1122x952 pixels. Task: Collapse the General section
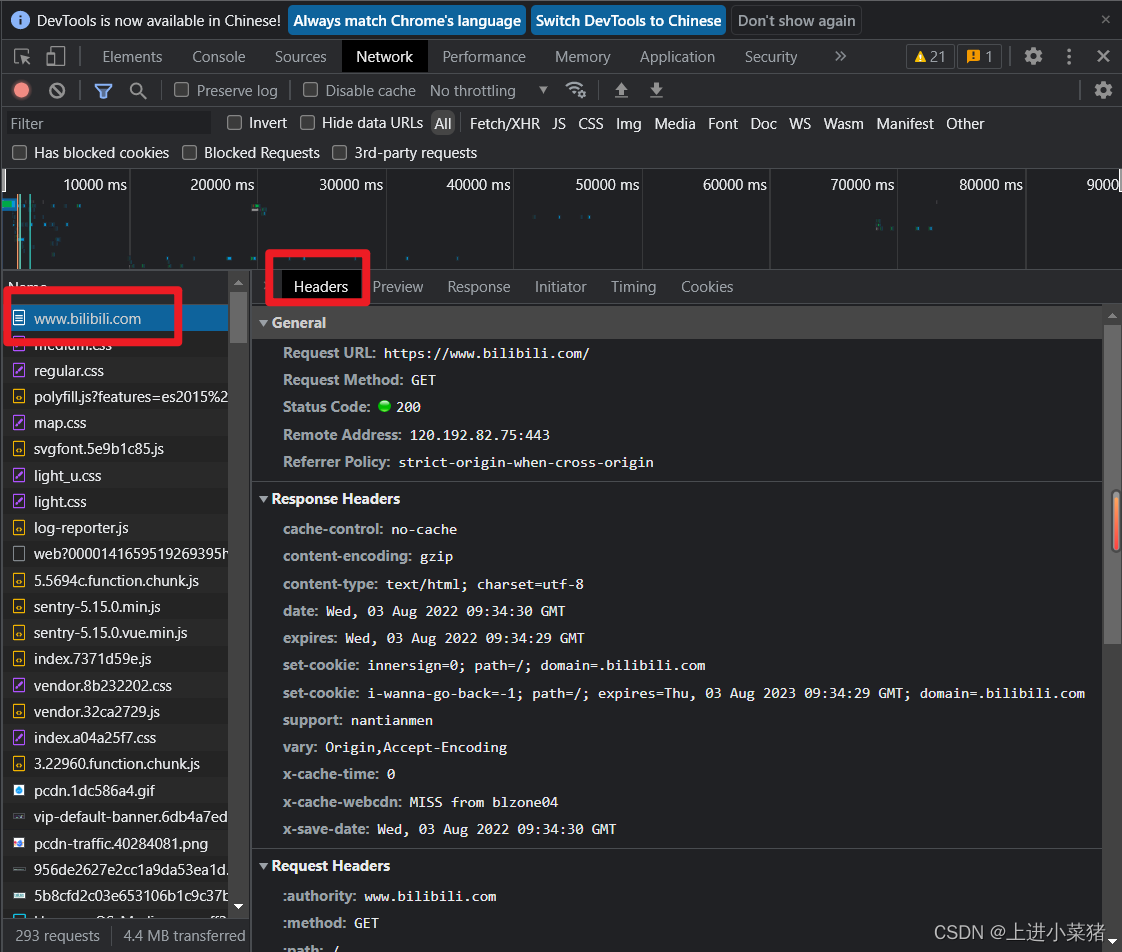263,323
